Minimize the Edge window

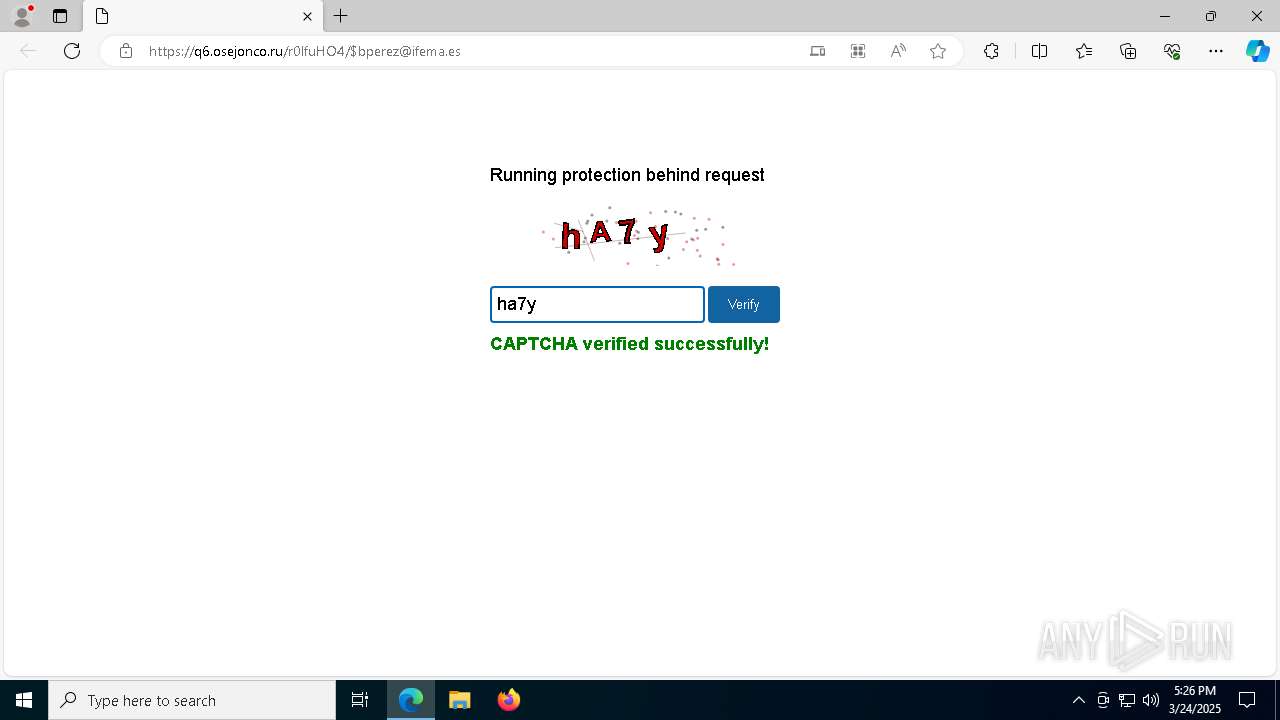coord(1164,16)
